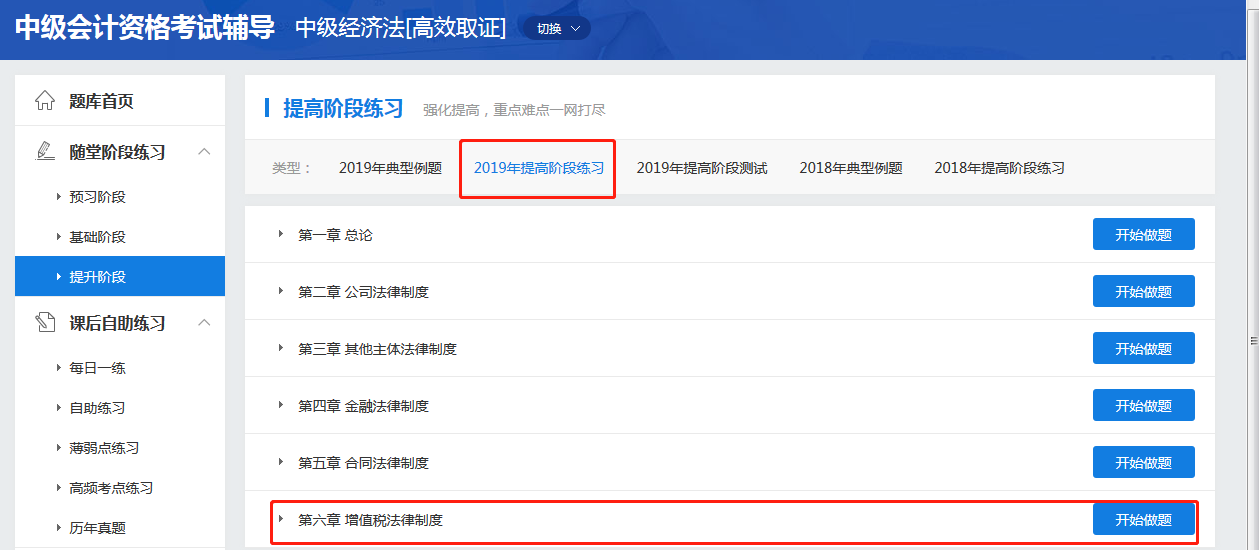Select 基础阶段 in the sidebar
The image size is (1259, 550).
point(97,237)
